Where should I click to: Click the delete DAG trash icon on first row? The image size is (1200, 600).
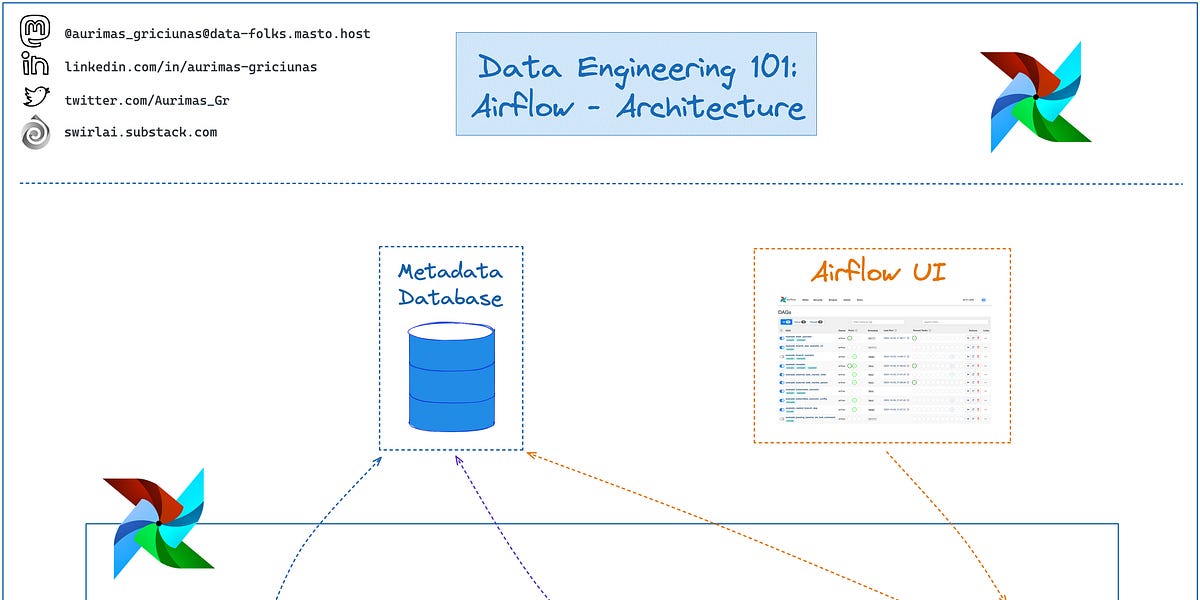tap(977, 337)
